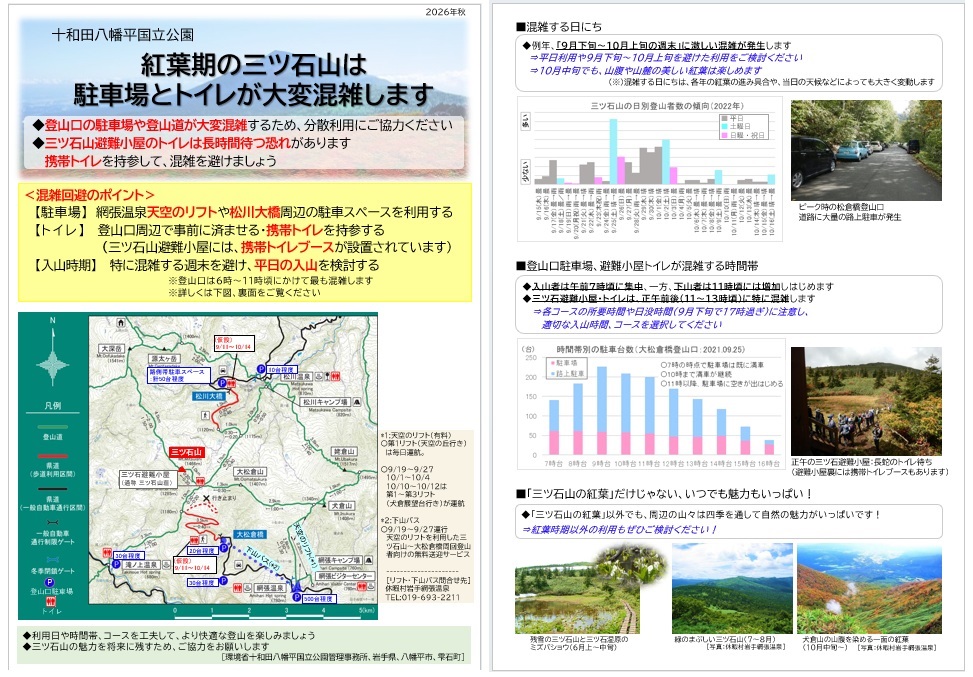
Task: Click the phone number TEL:019-693-2211
Action: 423,597
